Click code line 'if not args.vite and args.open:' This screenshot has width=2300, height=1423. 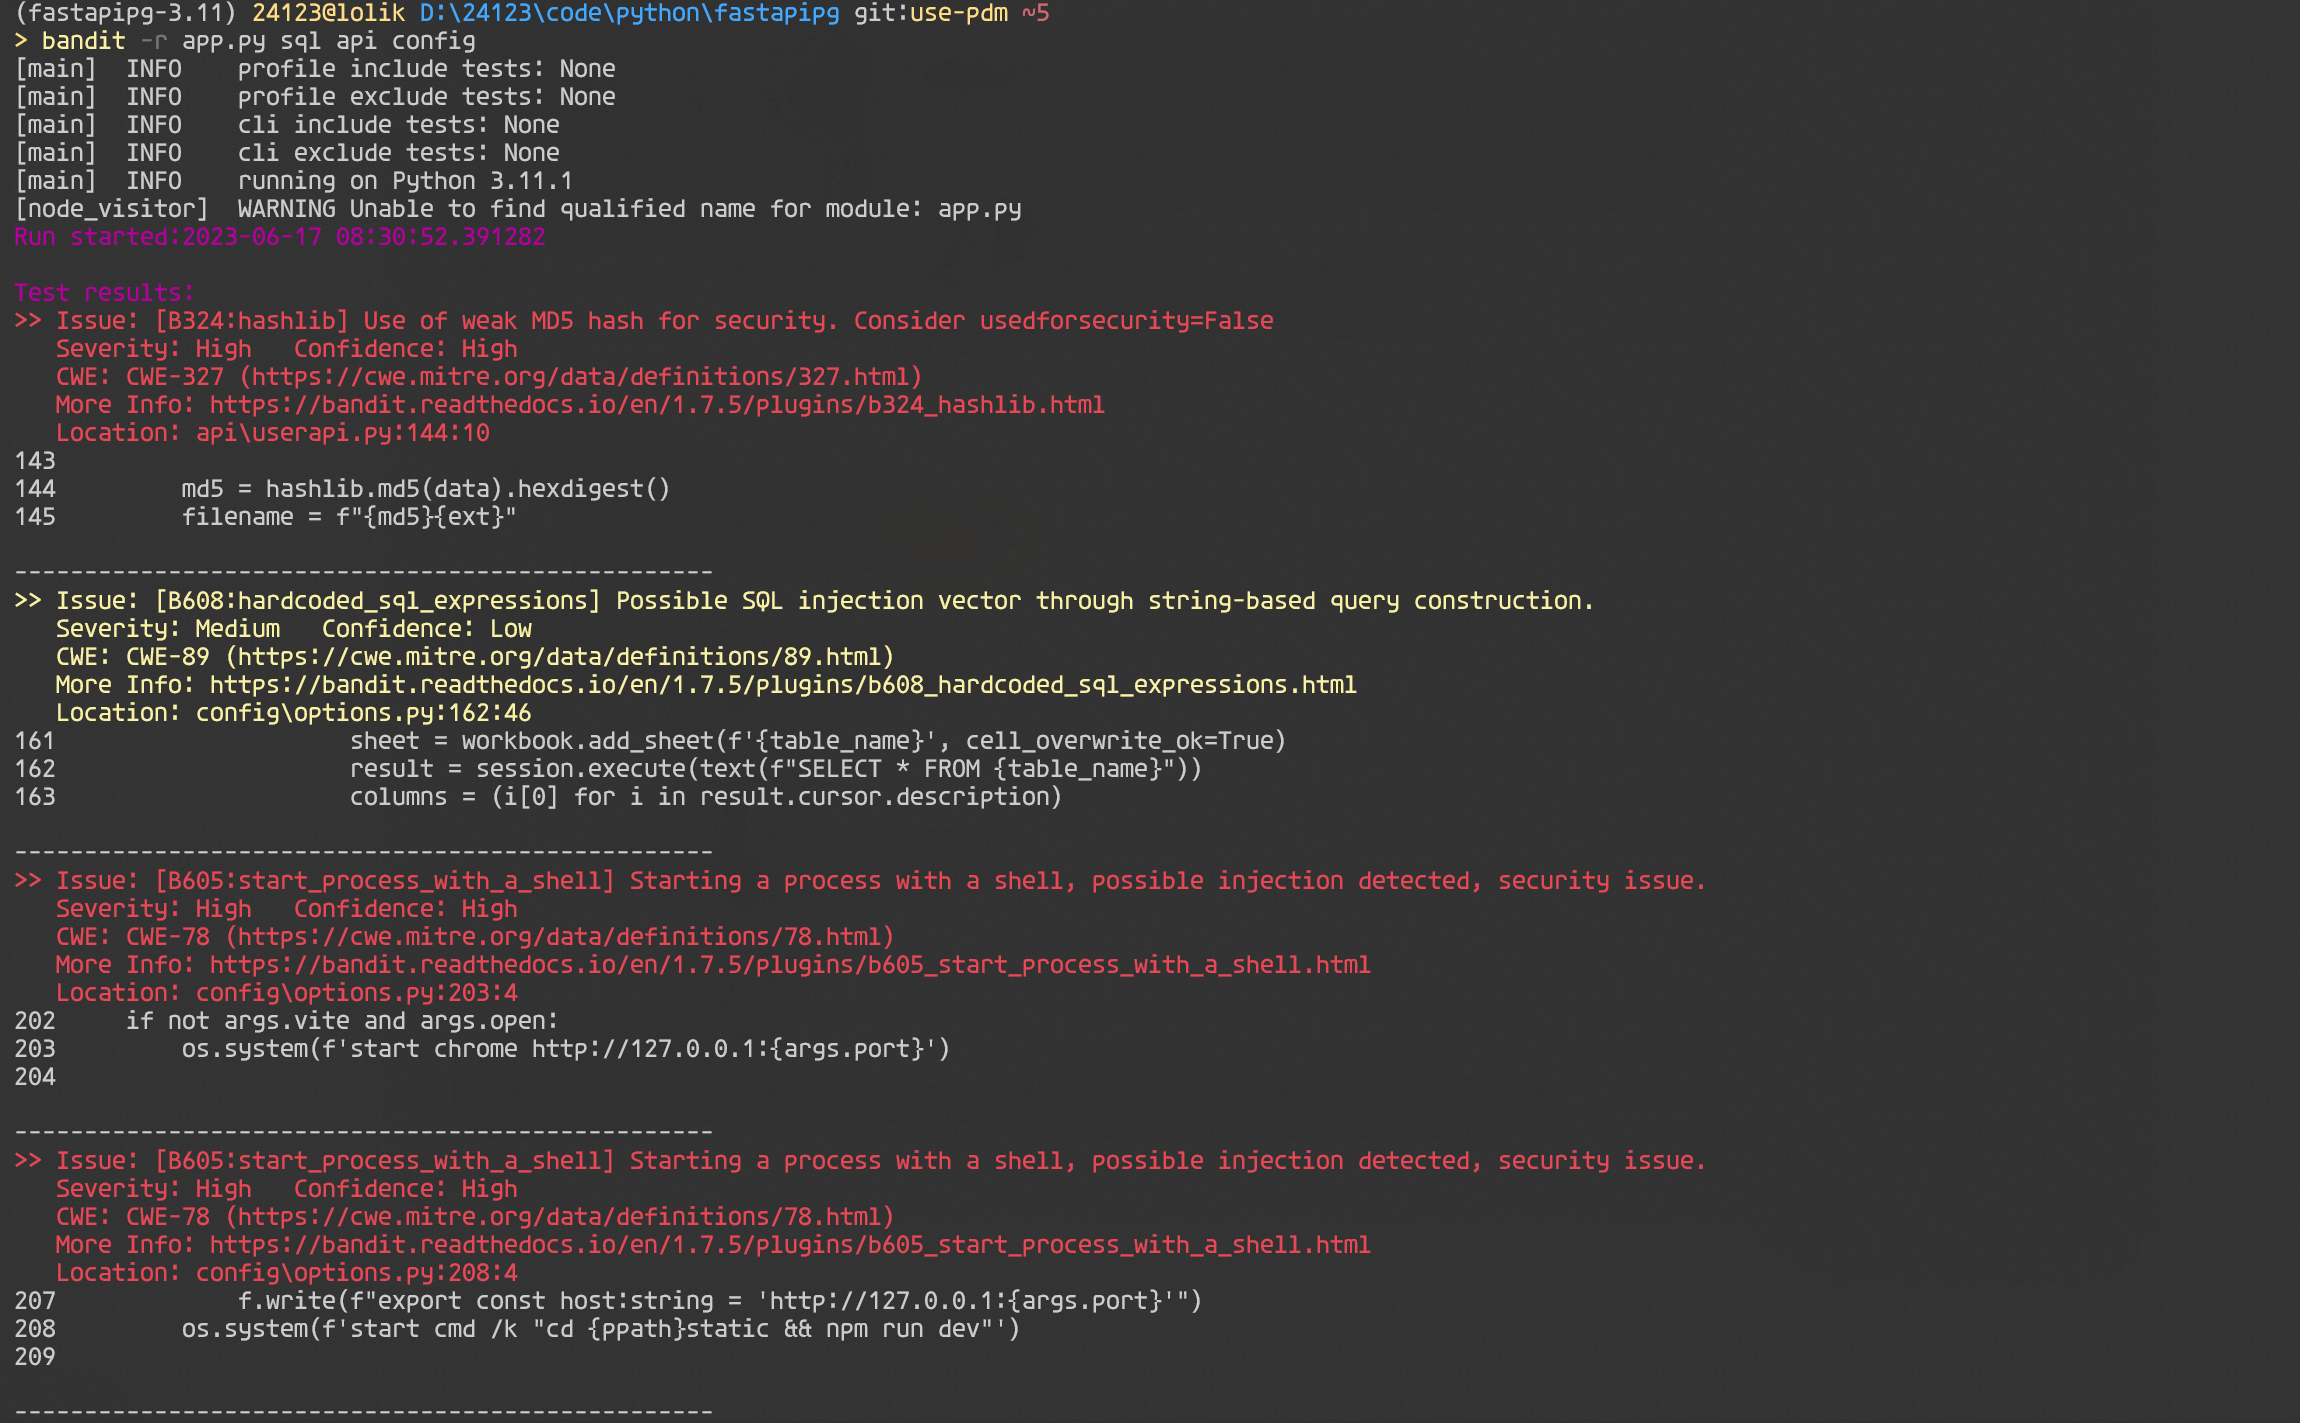pyautogui.click(x=342, y=1021)
